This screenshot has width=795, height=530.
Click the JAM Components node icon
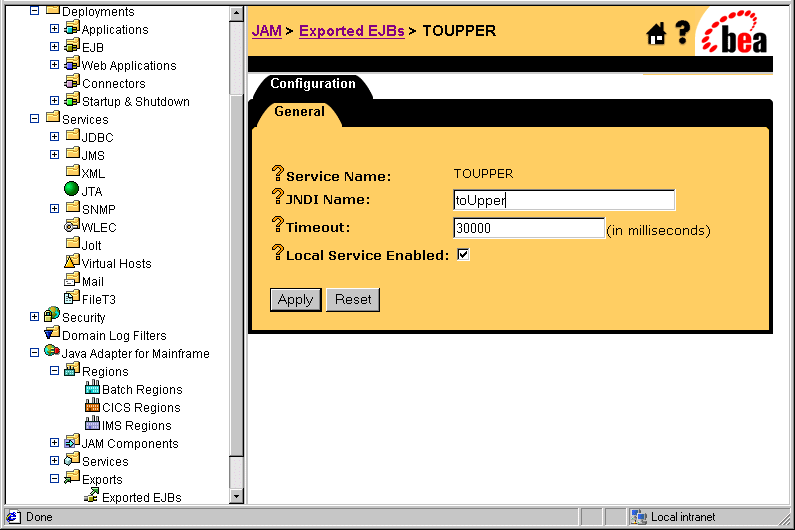[72, 441]
